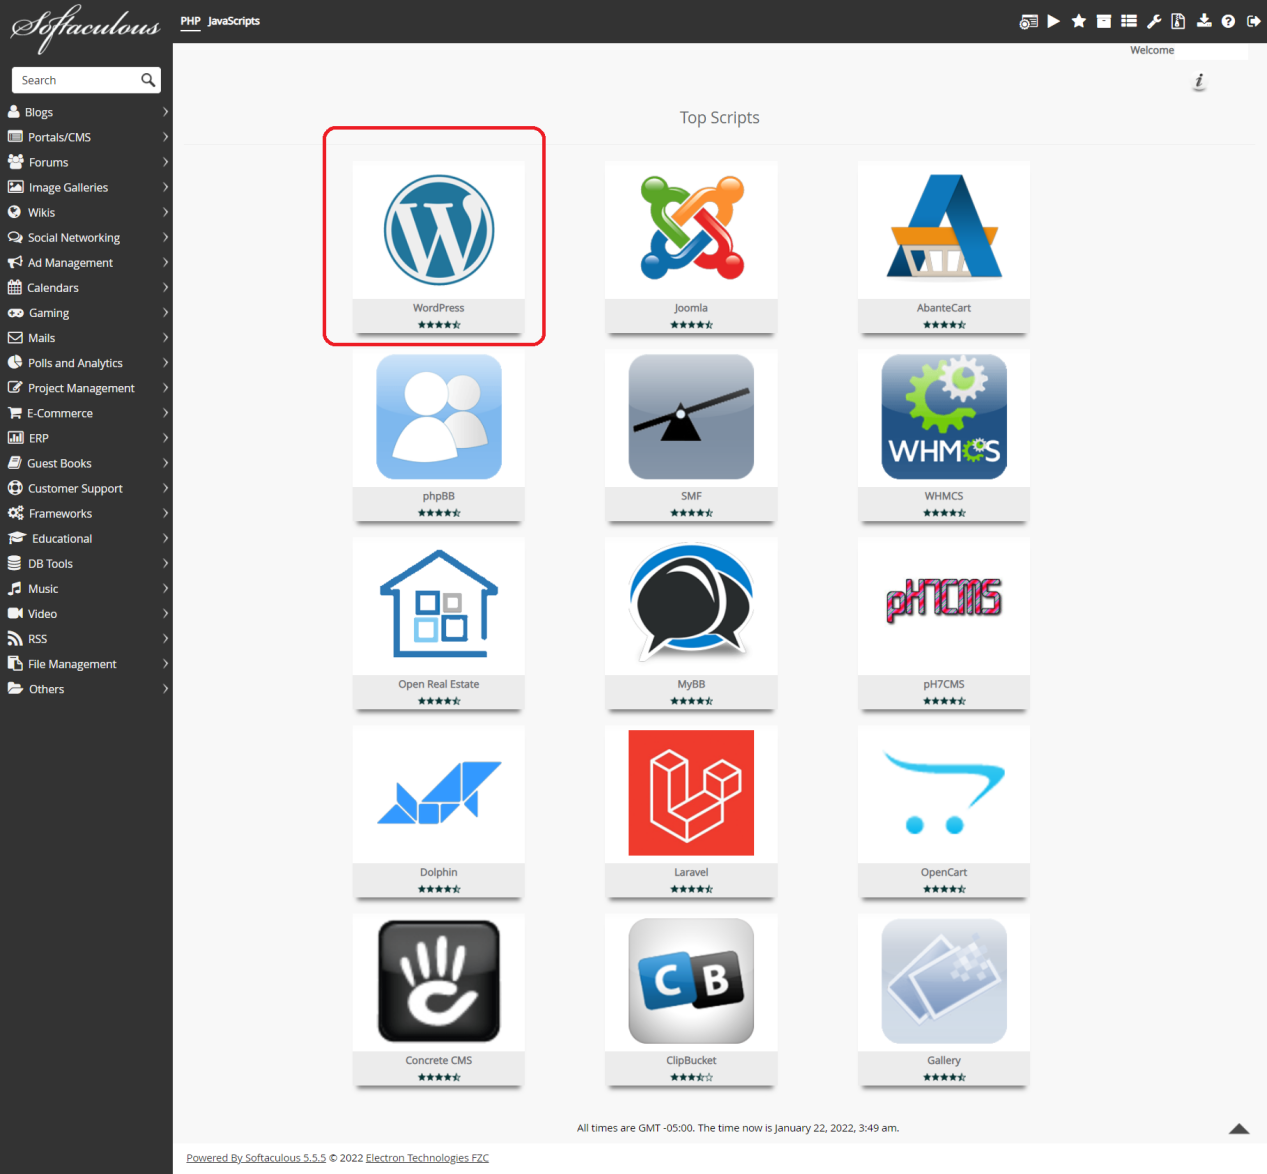Select the MyBB speech bubble thumbnail
The image size is (1267, 1174).
click(x=691, y=602)
